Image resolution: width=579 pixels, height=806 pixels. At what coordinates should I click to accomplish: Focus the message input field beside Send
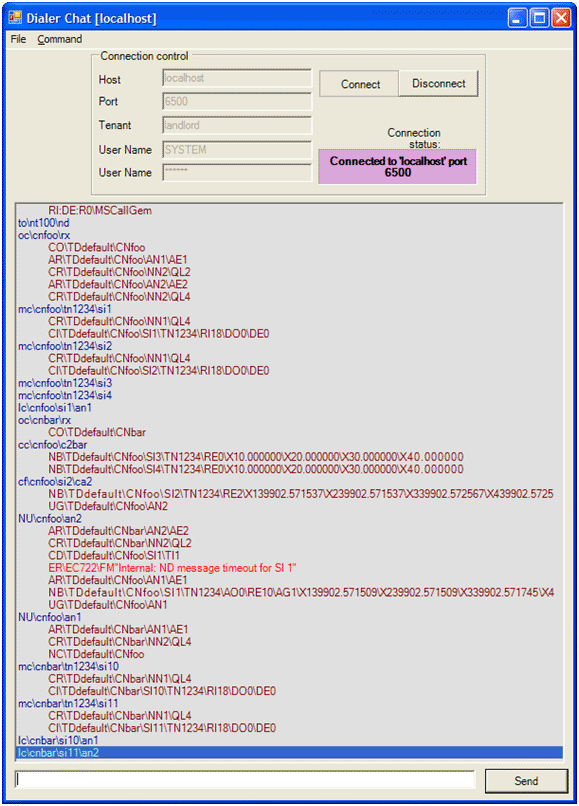click(x=245, y=780)
